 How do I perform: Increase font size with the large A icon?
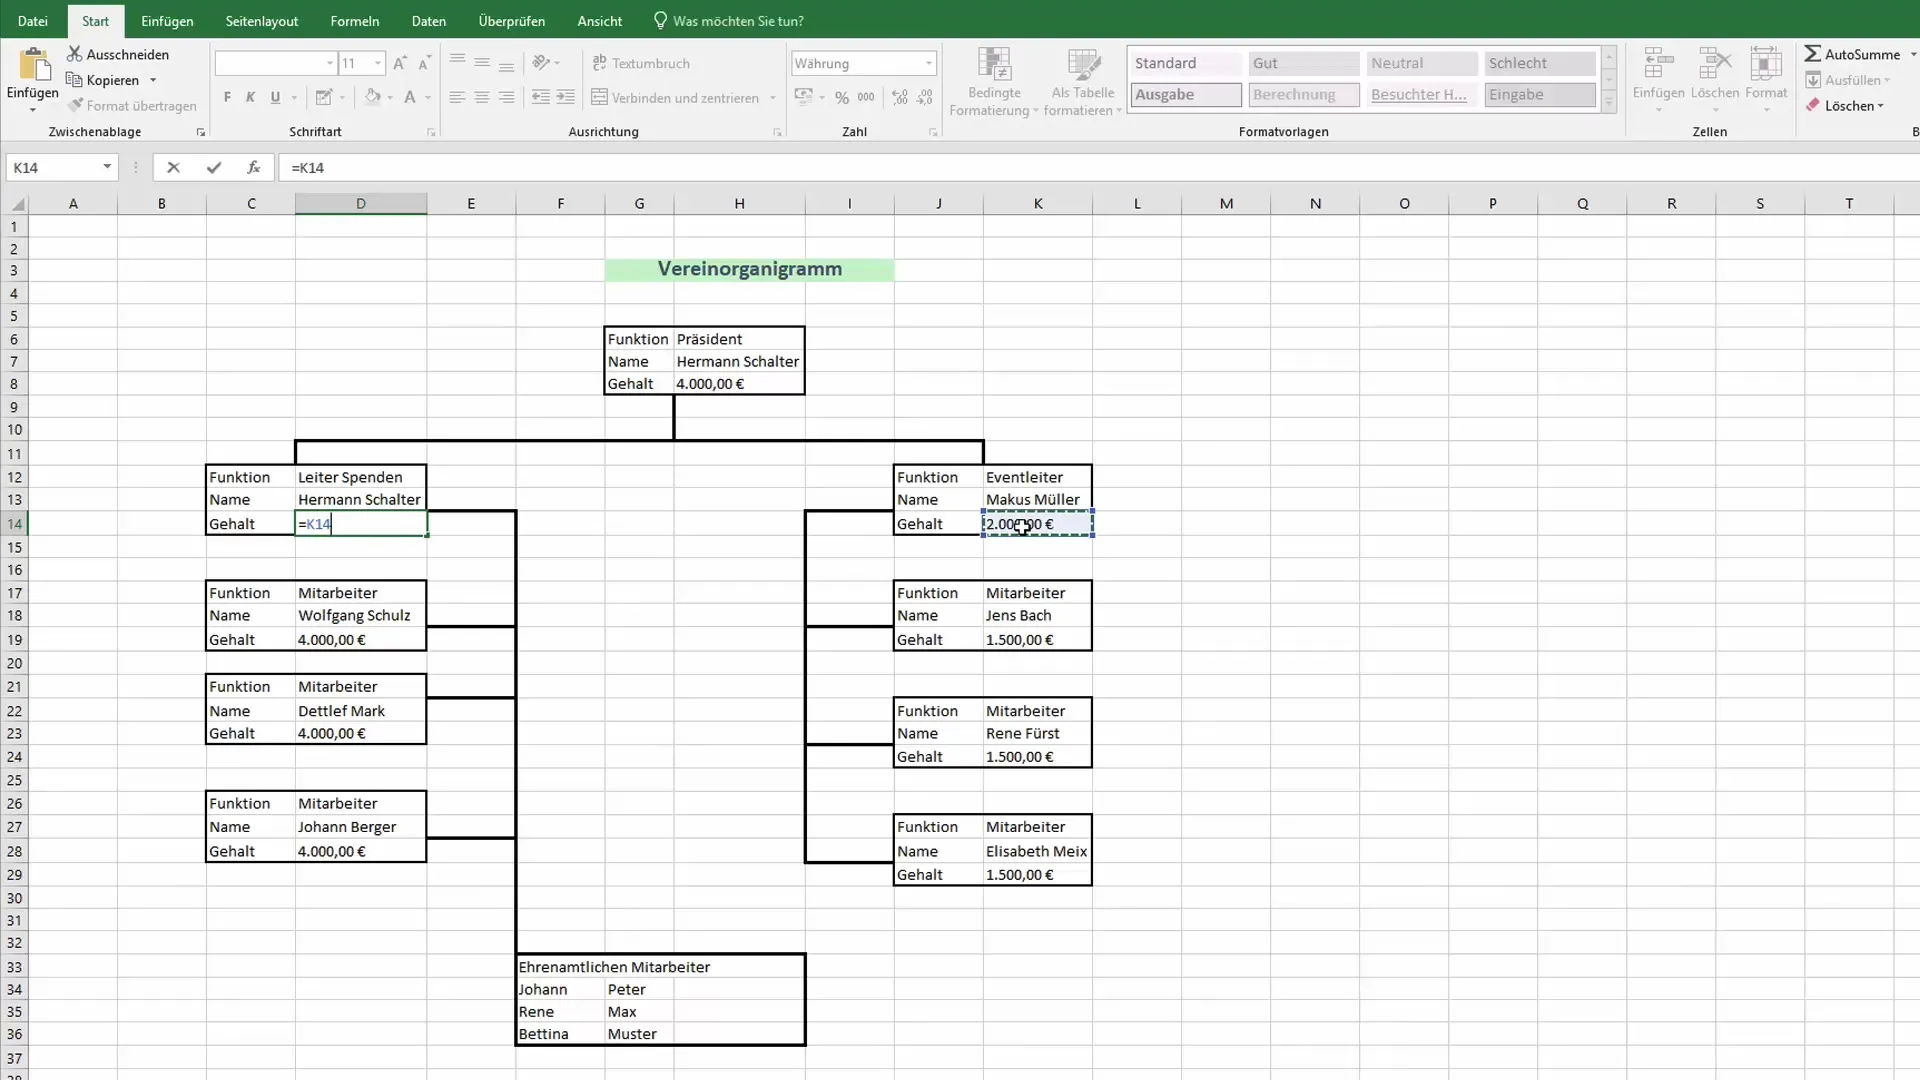[x=400, y=63]
